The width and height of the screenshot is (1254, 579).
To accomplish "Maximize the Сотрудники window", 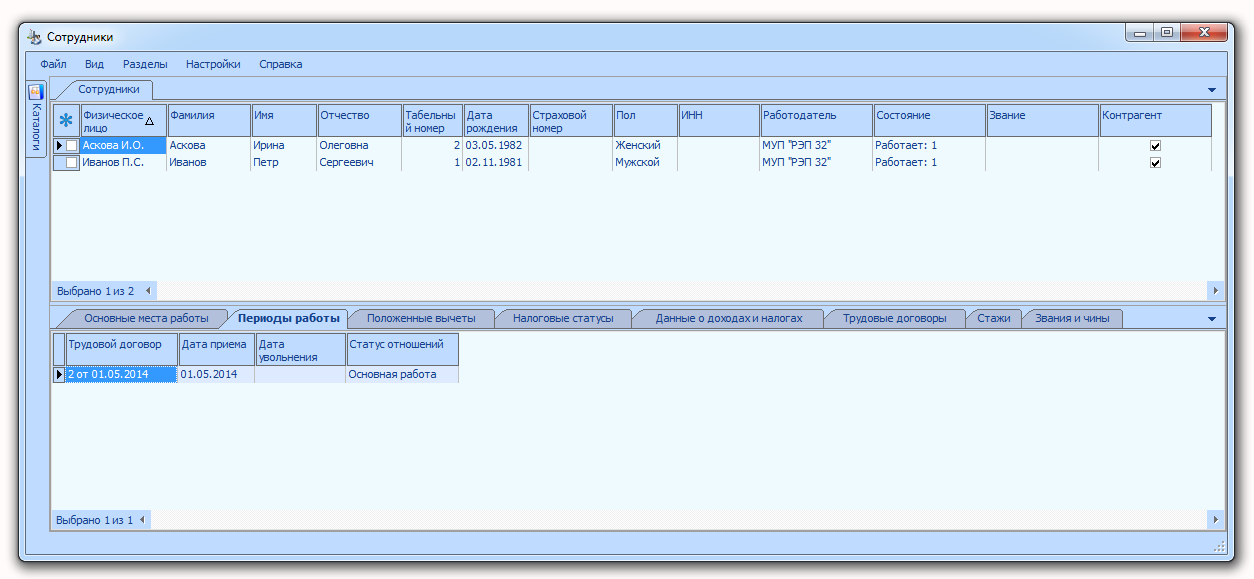I will tap(1167, 33).
